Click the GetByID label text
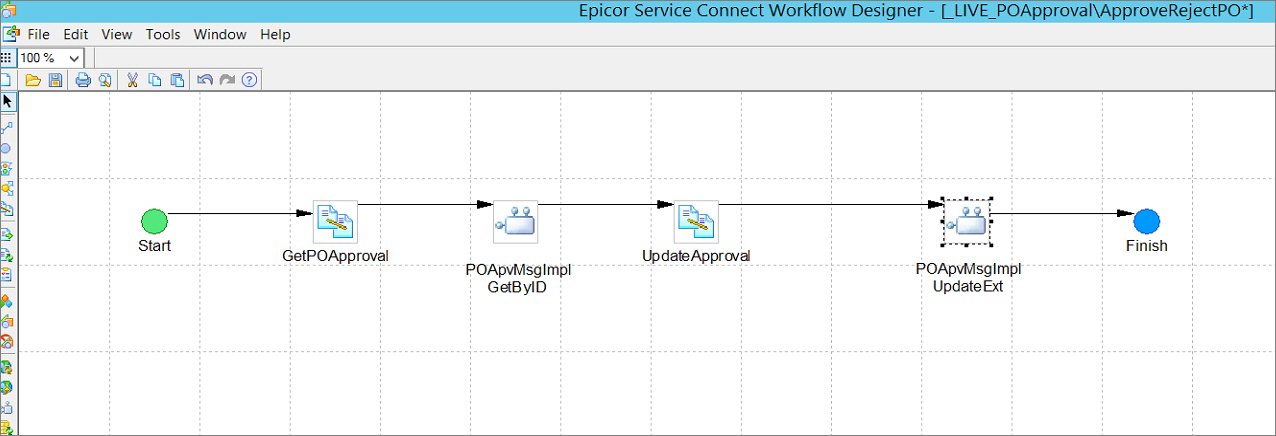This screenshot has height=436, width=1276. coord(516,287)
